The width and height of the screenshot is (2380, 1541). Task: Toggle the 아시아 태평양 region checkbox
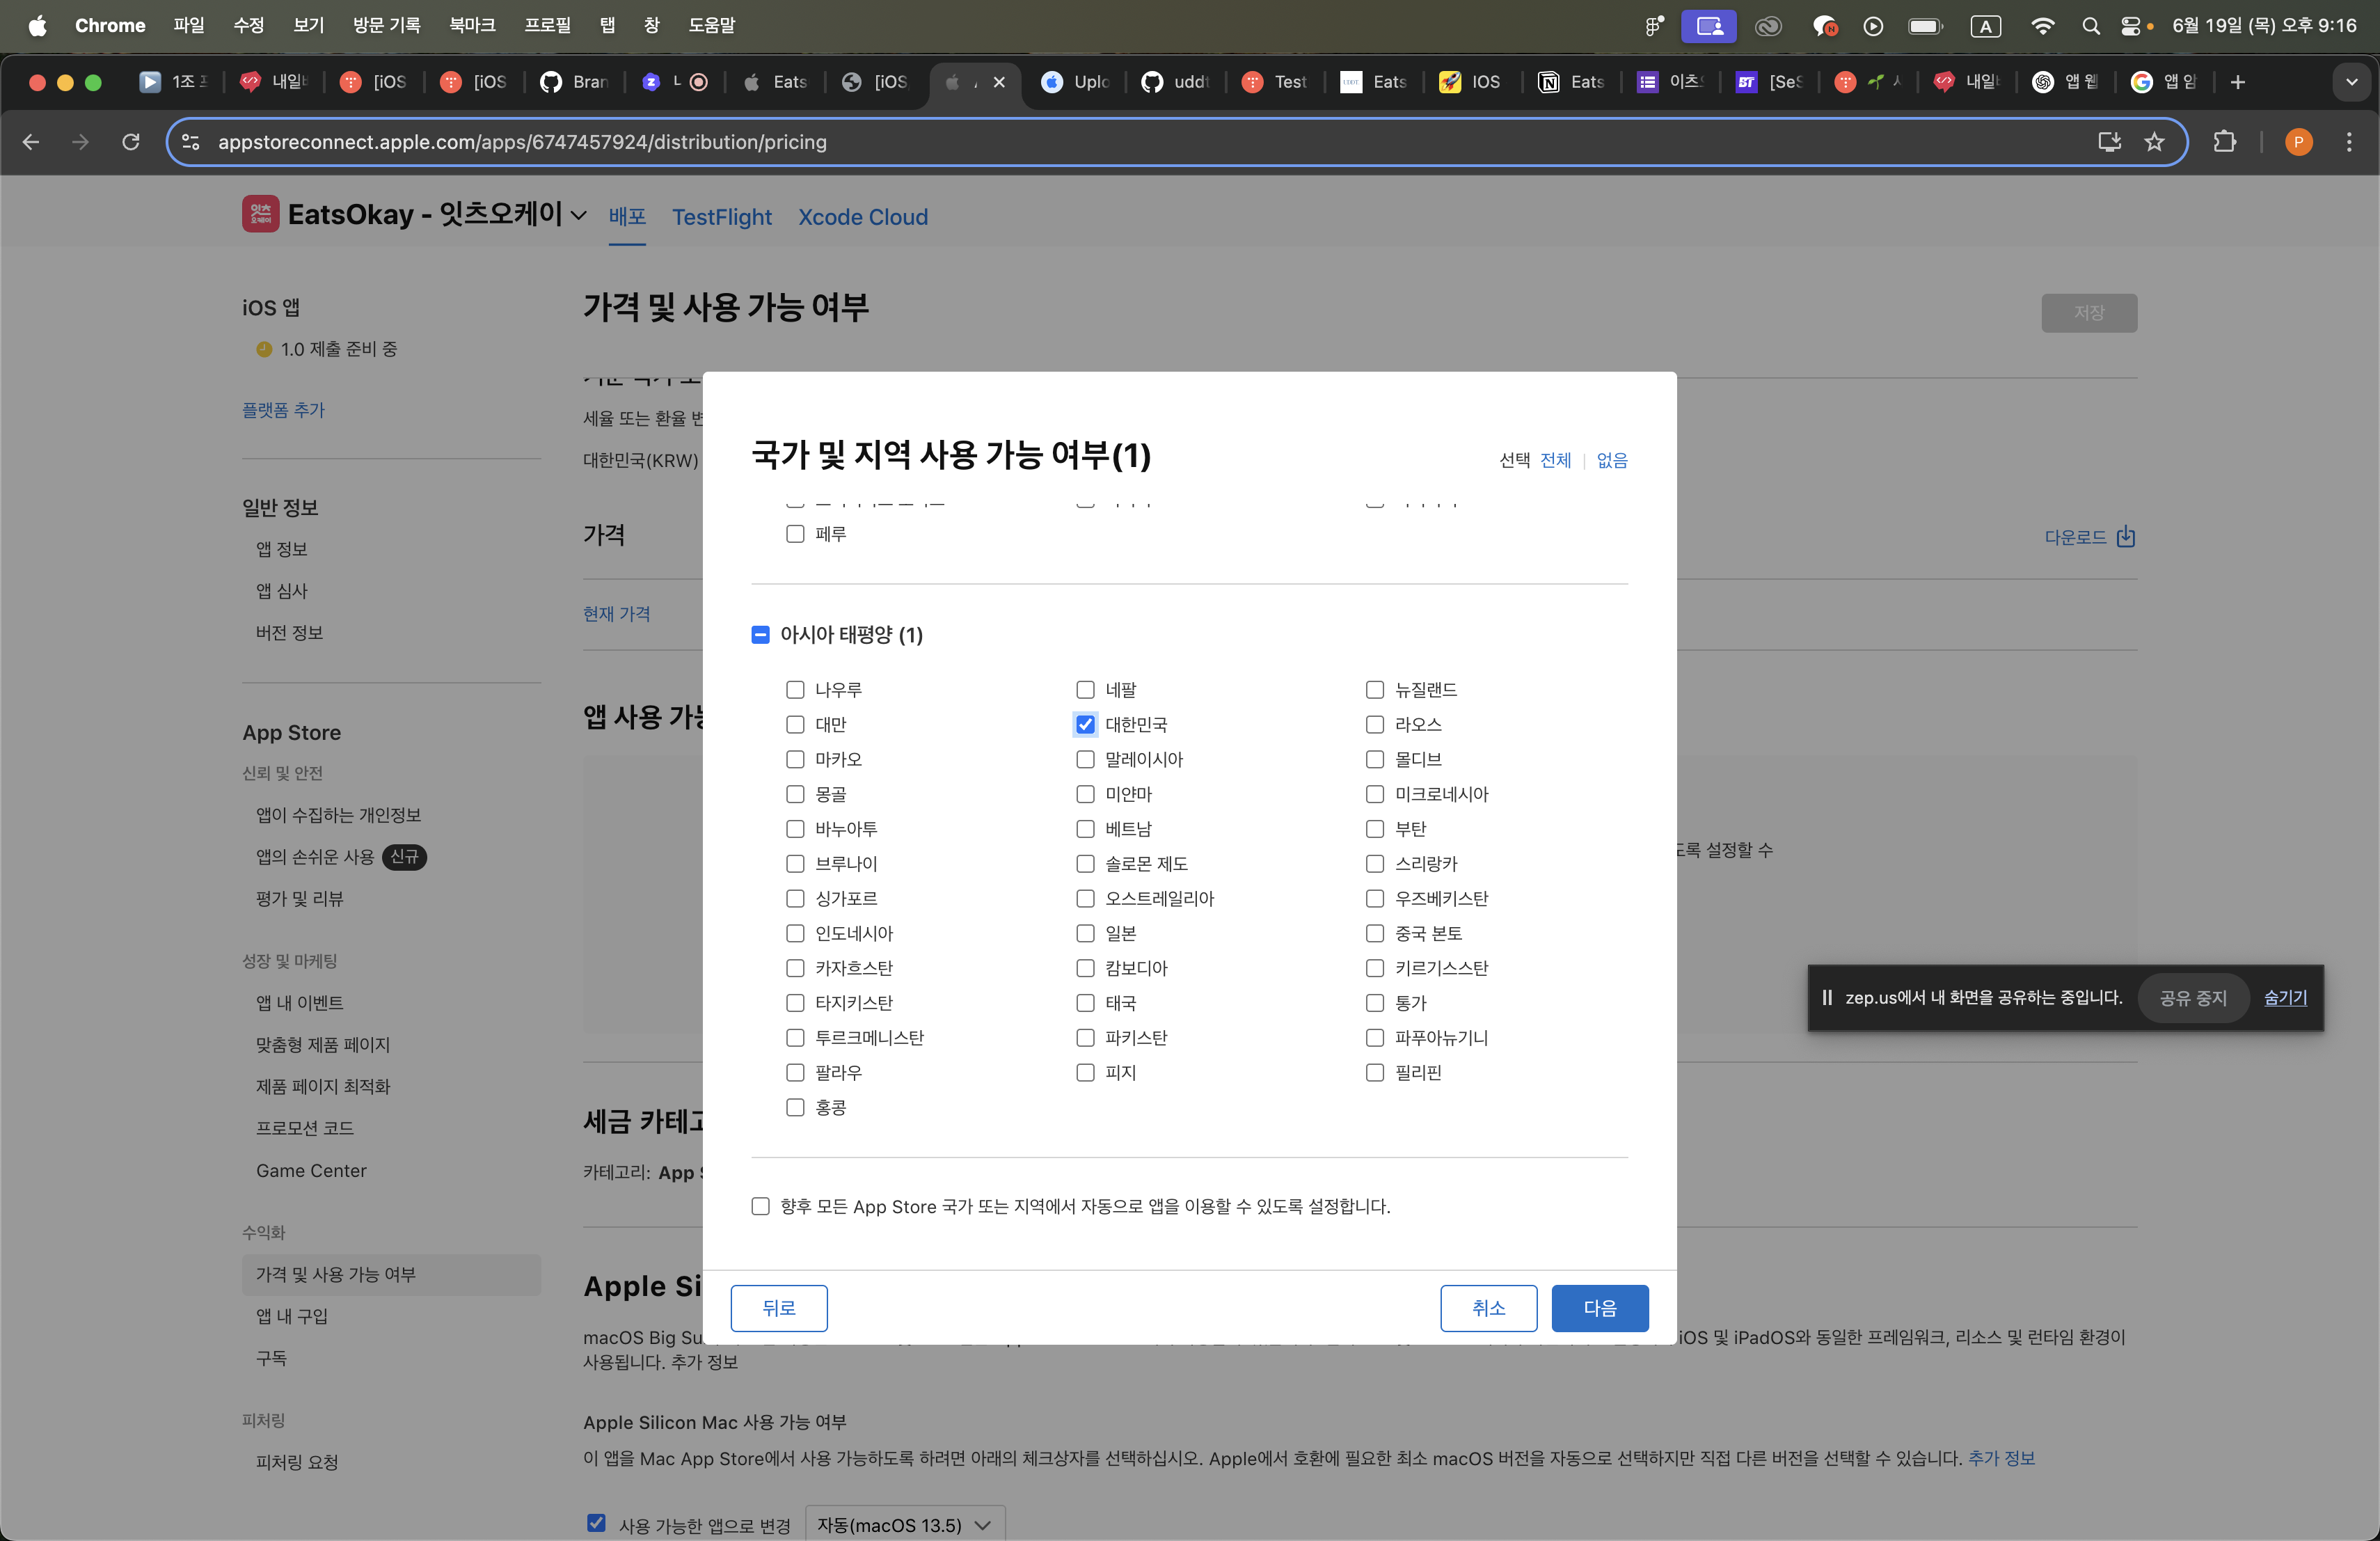click(761, 635)
